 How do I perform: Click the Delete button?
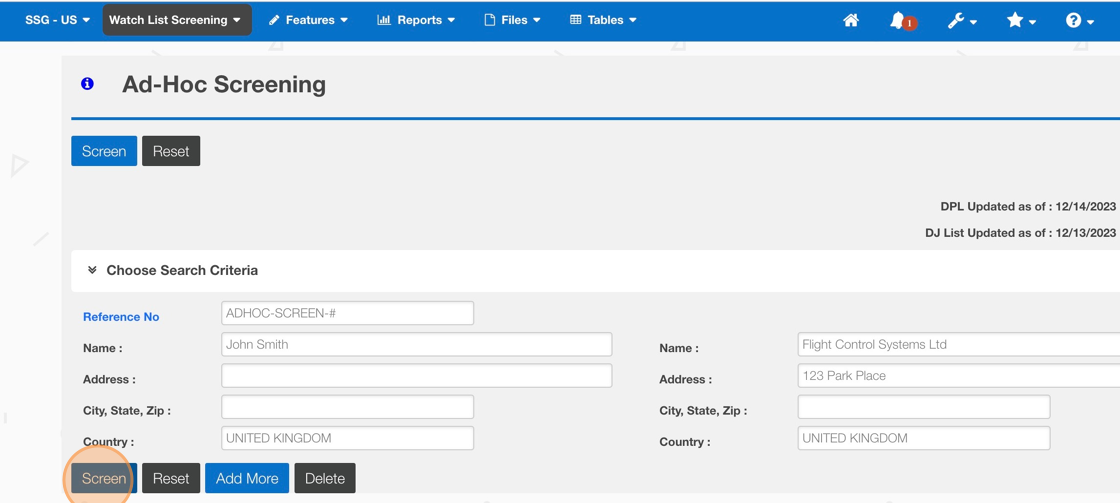325,478
